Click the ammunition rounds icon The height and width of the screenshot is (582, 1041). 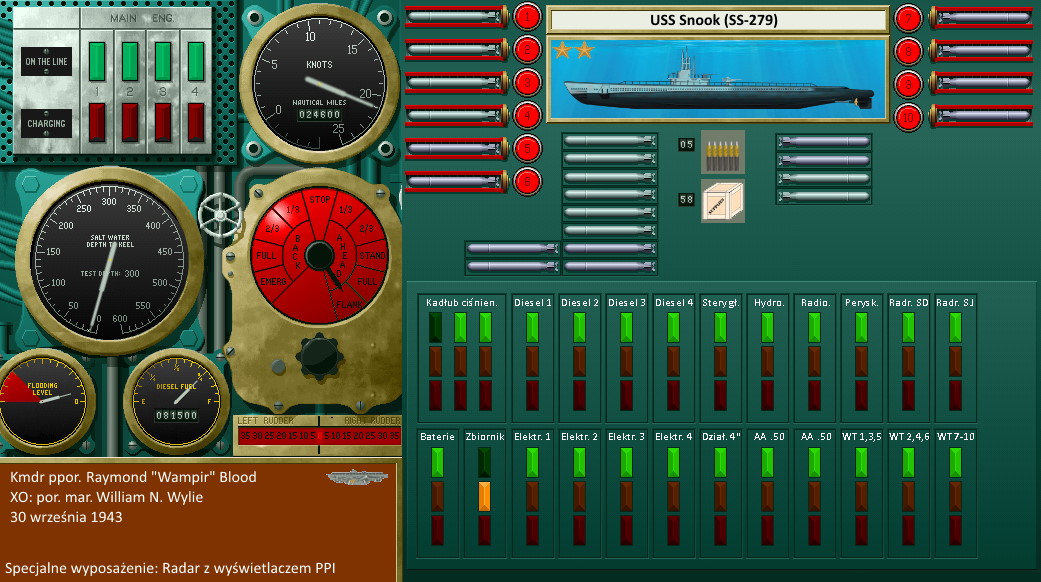(x=722, y=149)
